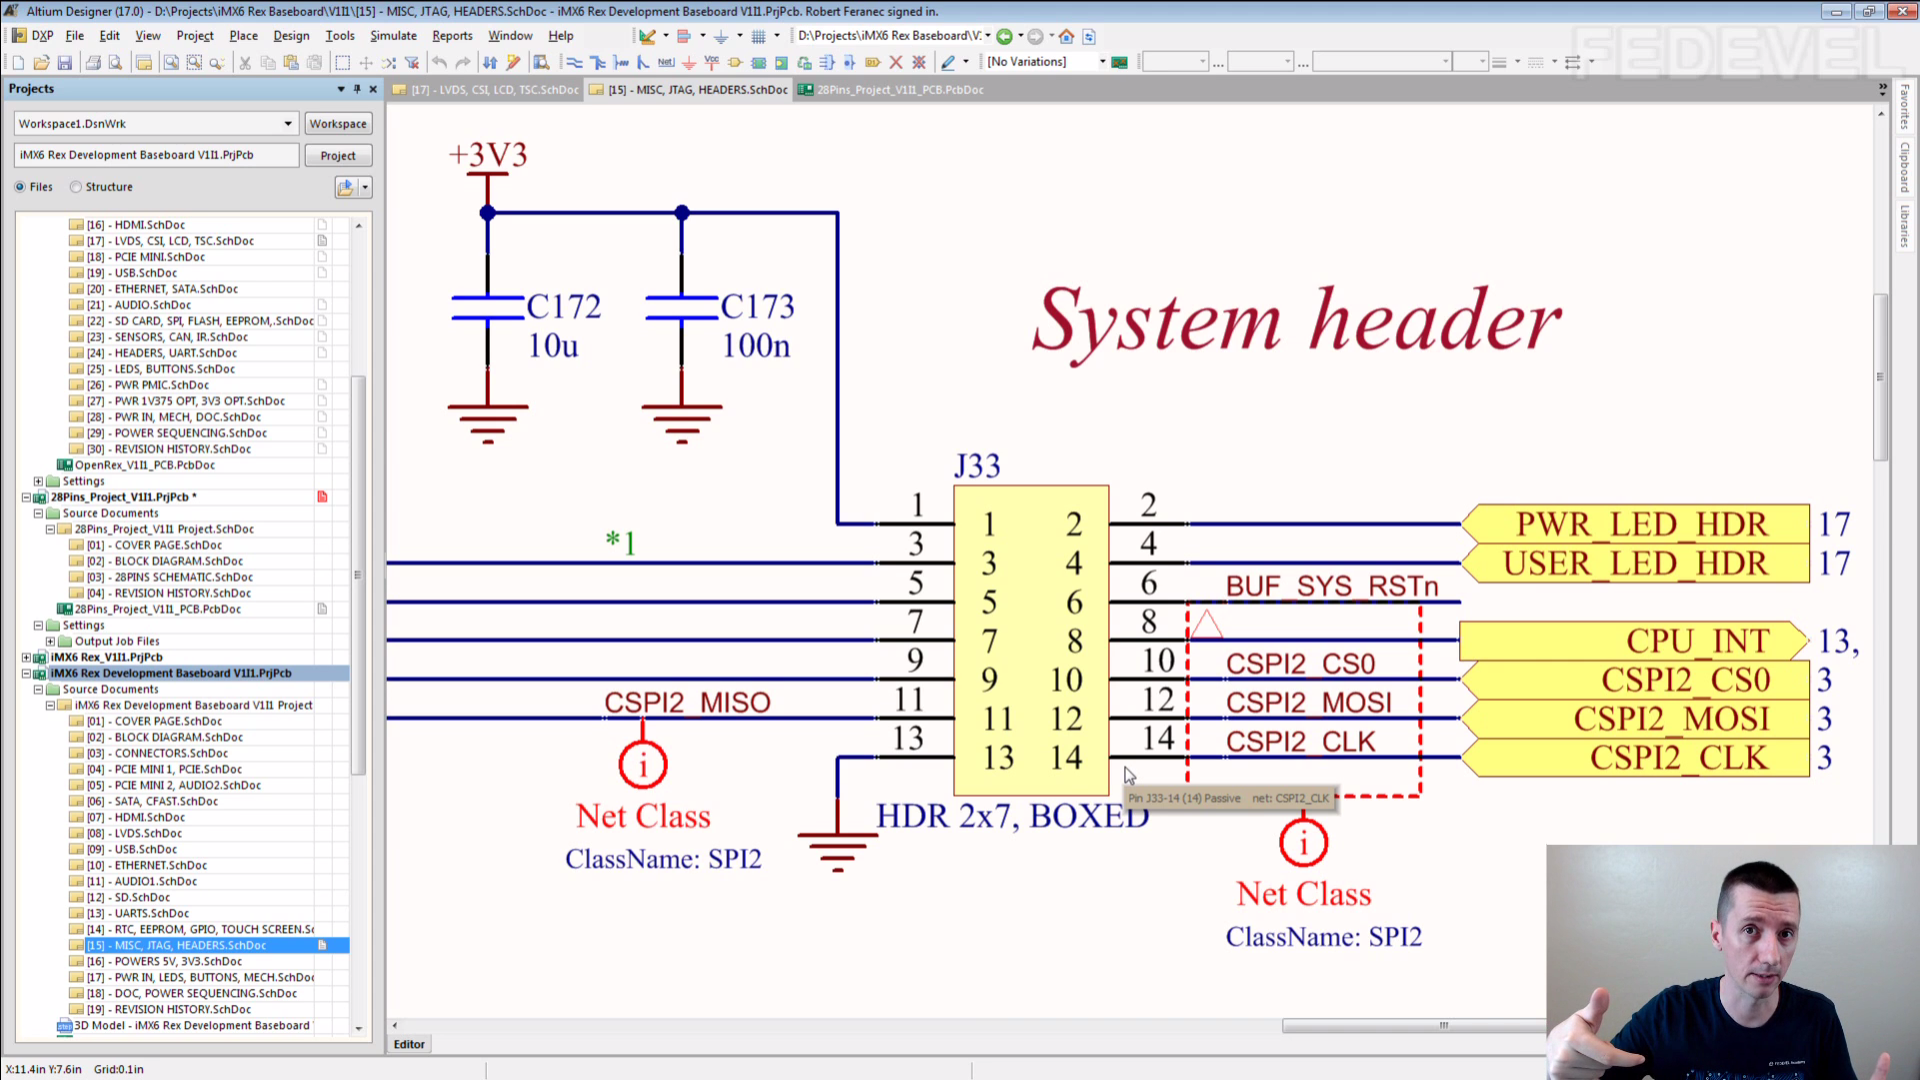
Task: Click the Print document icon
Action: point(93,63)
